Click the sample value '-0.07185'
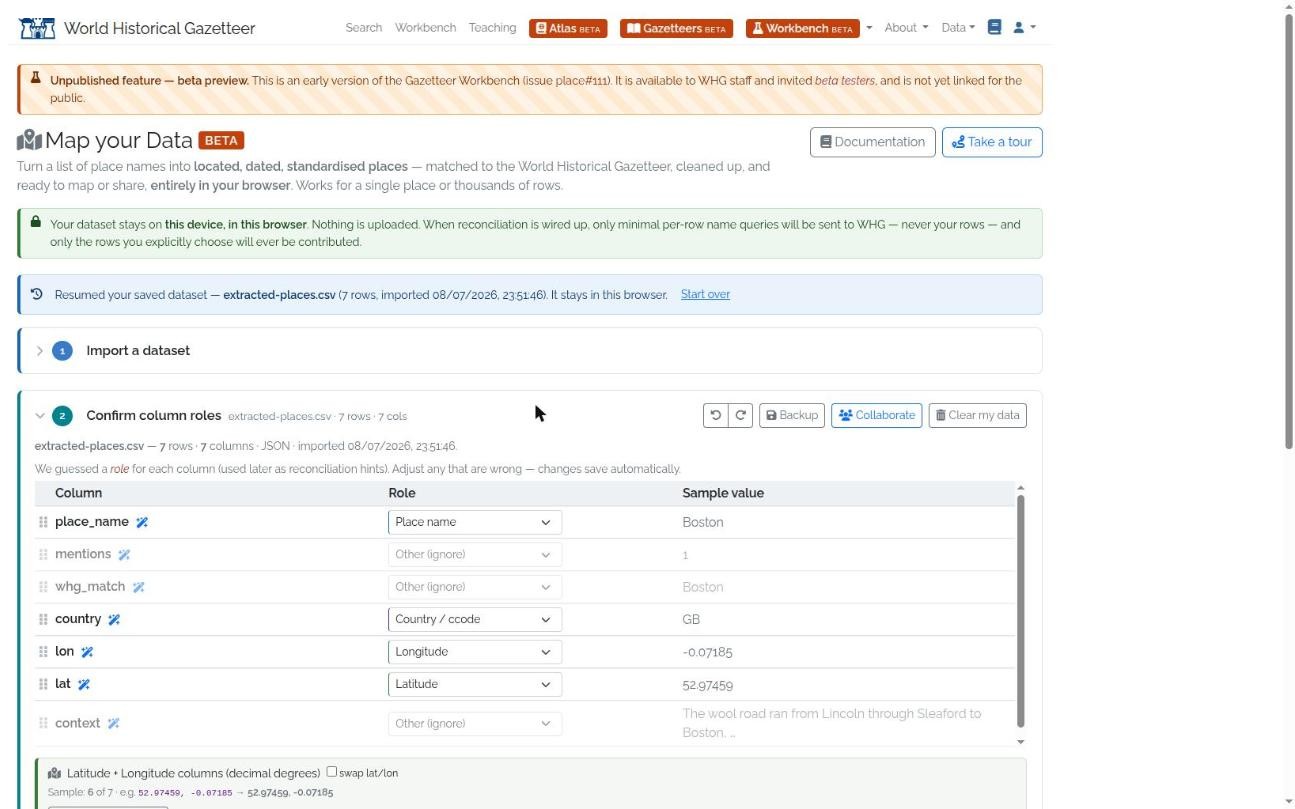1295x809 pixels. [x=707, y=652]
